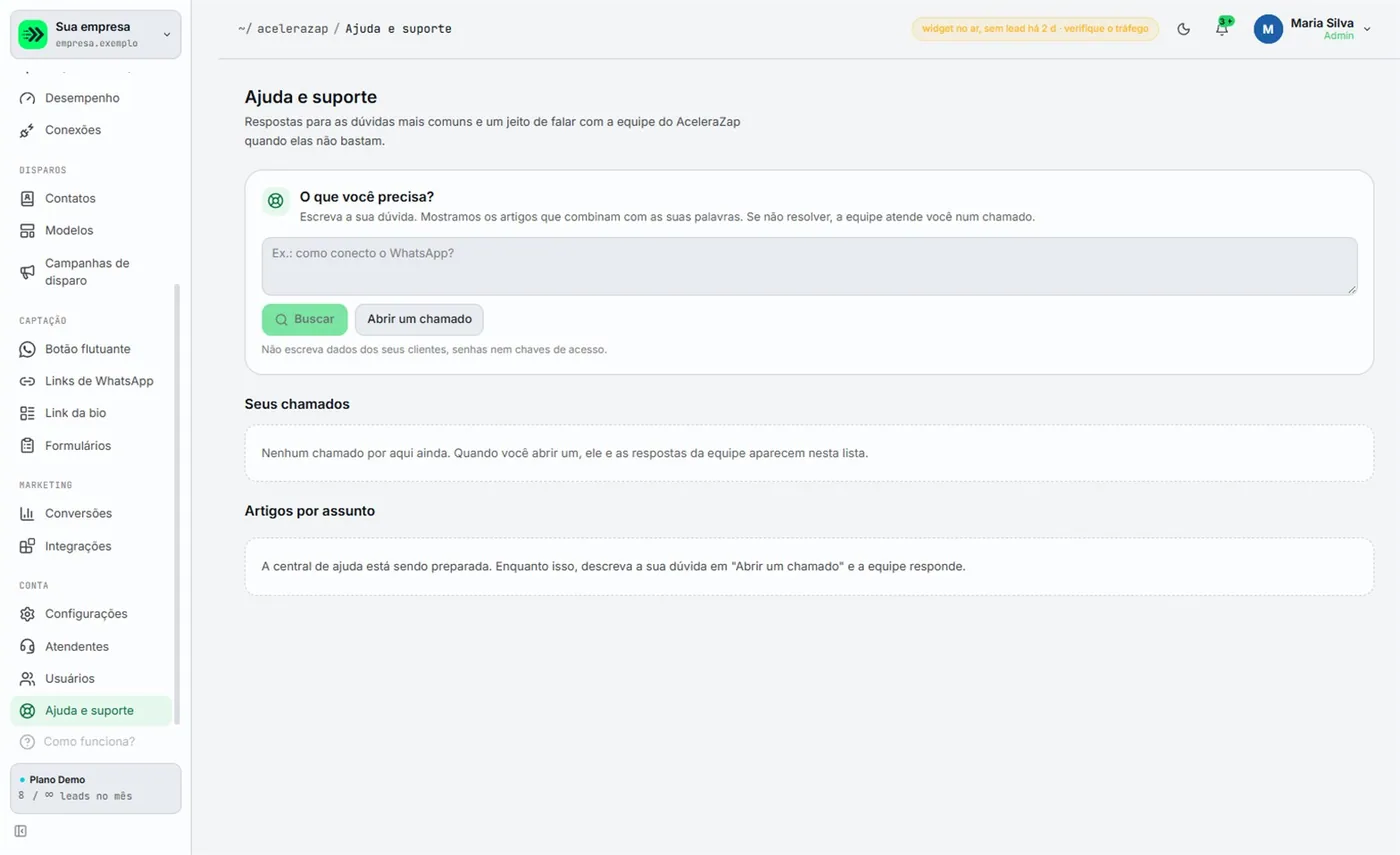This screenshot has height=855, width=1400.
Task: Click the Links de WhatsApp chain icon
Action: pos(28,381)
